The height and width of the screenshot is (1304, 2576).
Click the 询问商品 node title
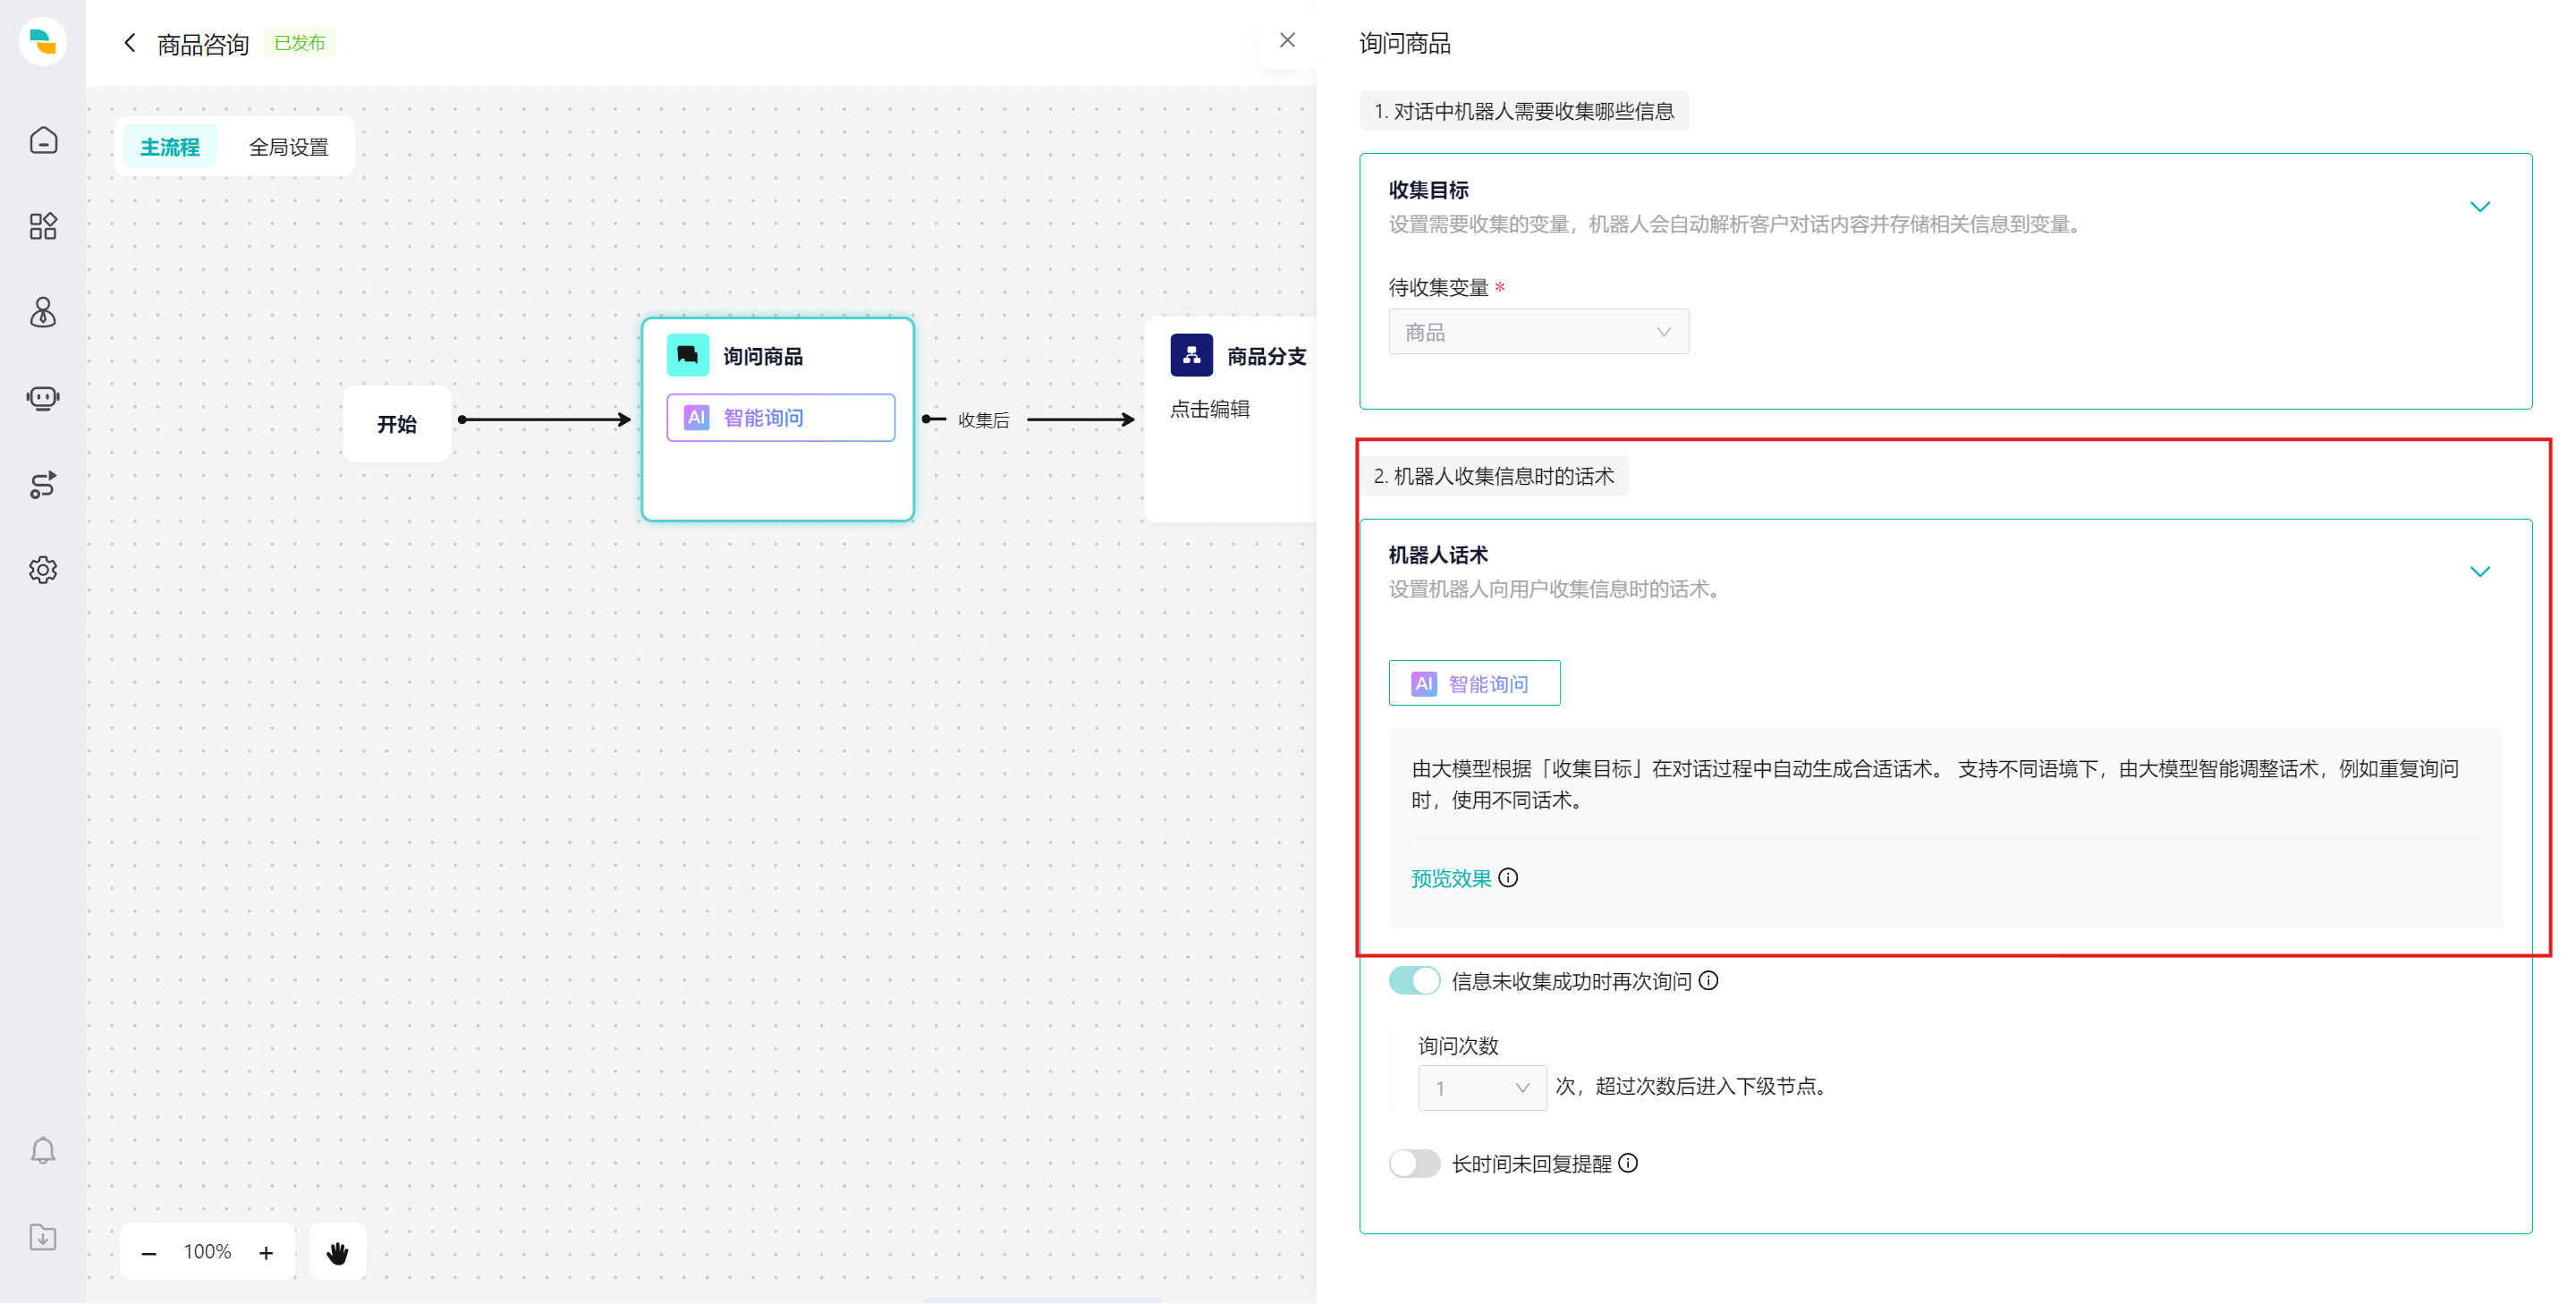(763, 356)
